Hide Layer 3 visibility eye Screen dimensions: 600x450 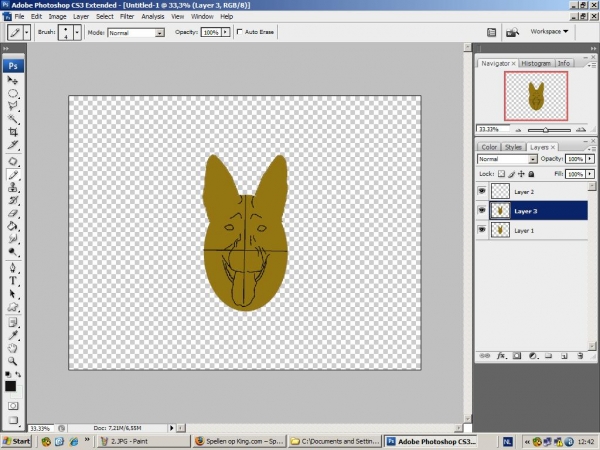click(482, 210)
